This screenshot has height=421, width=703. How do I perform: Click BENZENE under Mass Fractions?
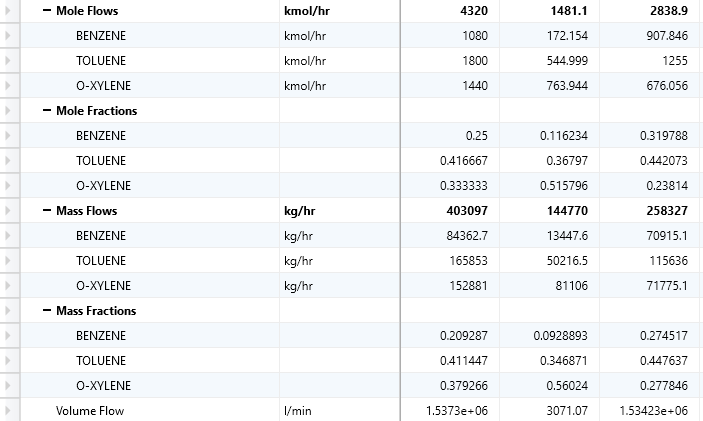point(101,336)
